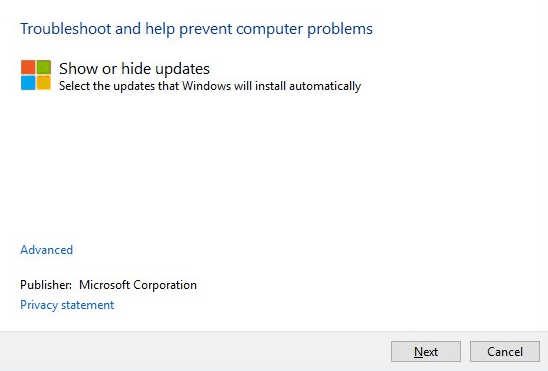548x371 pixels.
Task: Click the Windows four-color logo icon
Action: point(36,75)
